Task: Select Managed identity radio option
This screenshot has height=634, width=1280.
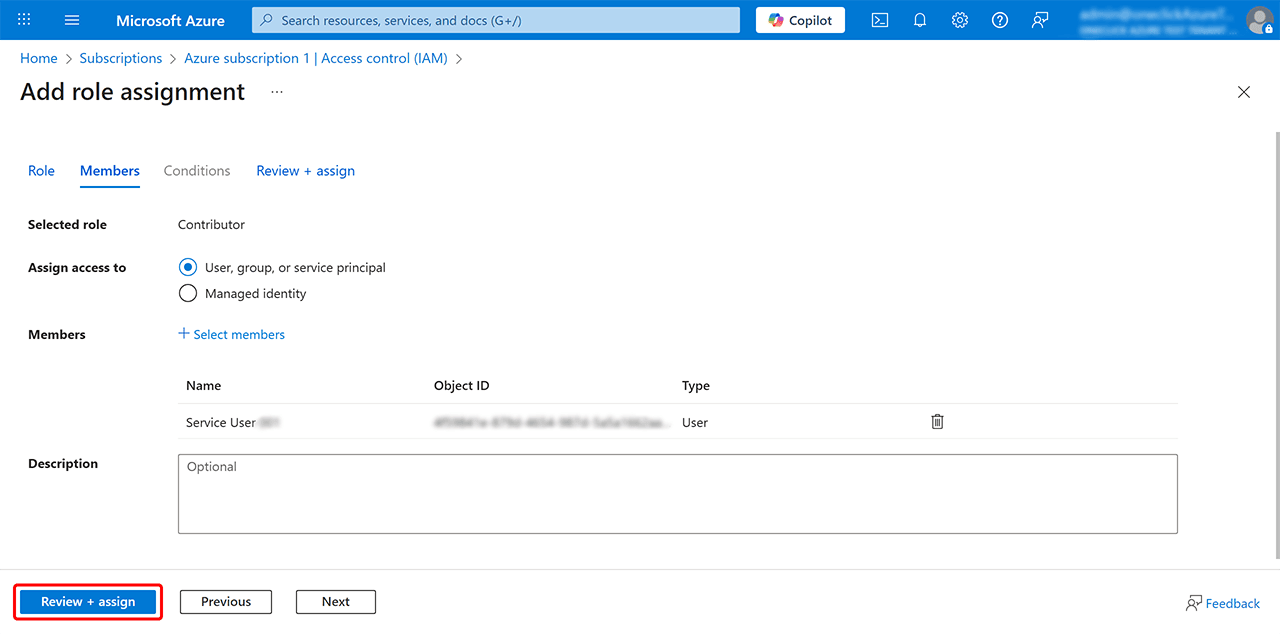Action: tap(188, 294)
